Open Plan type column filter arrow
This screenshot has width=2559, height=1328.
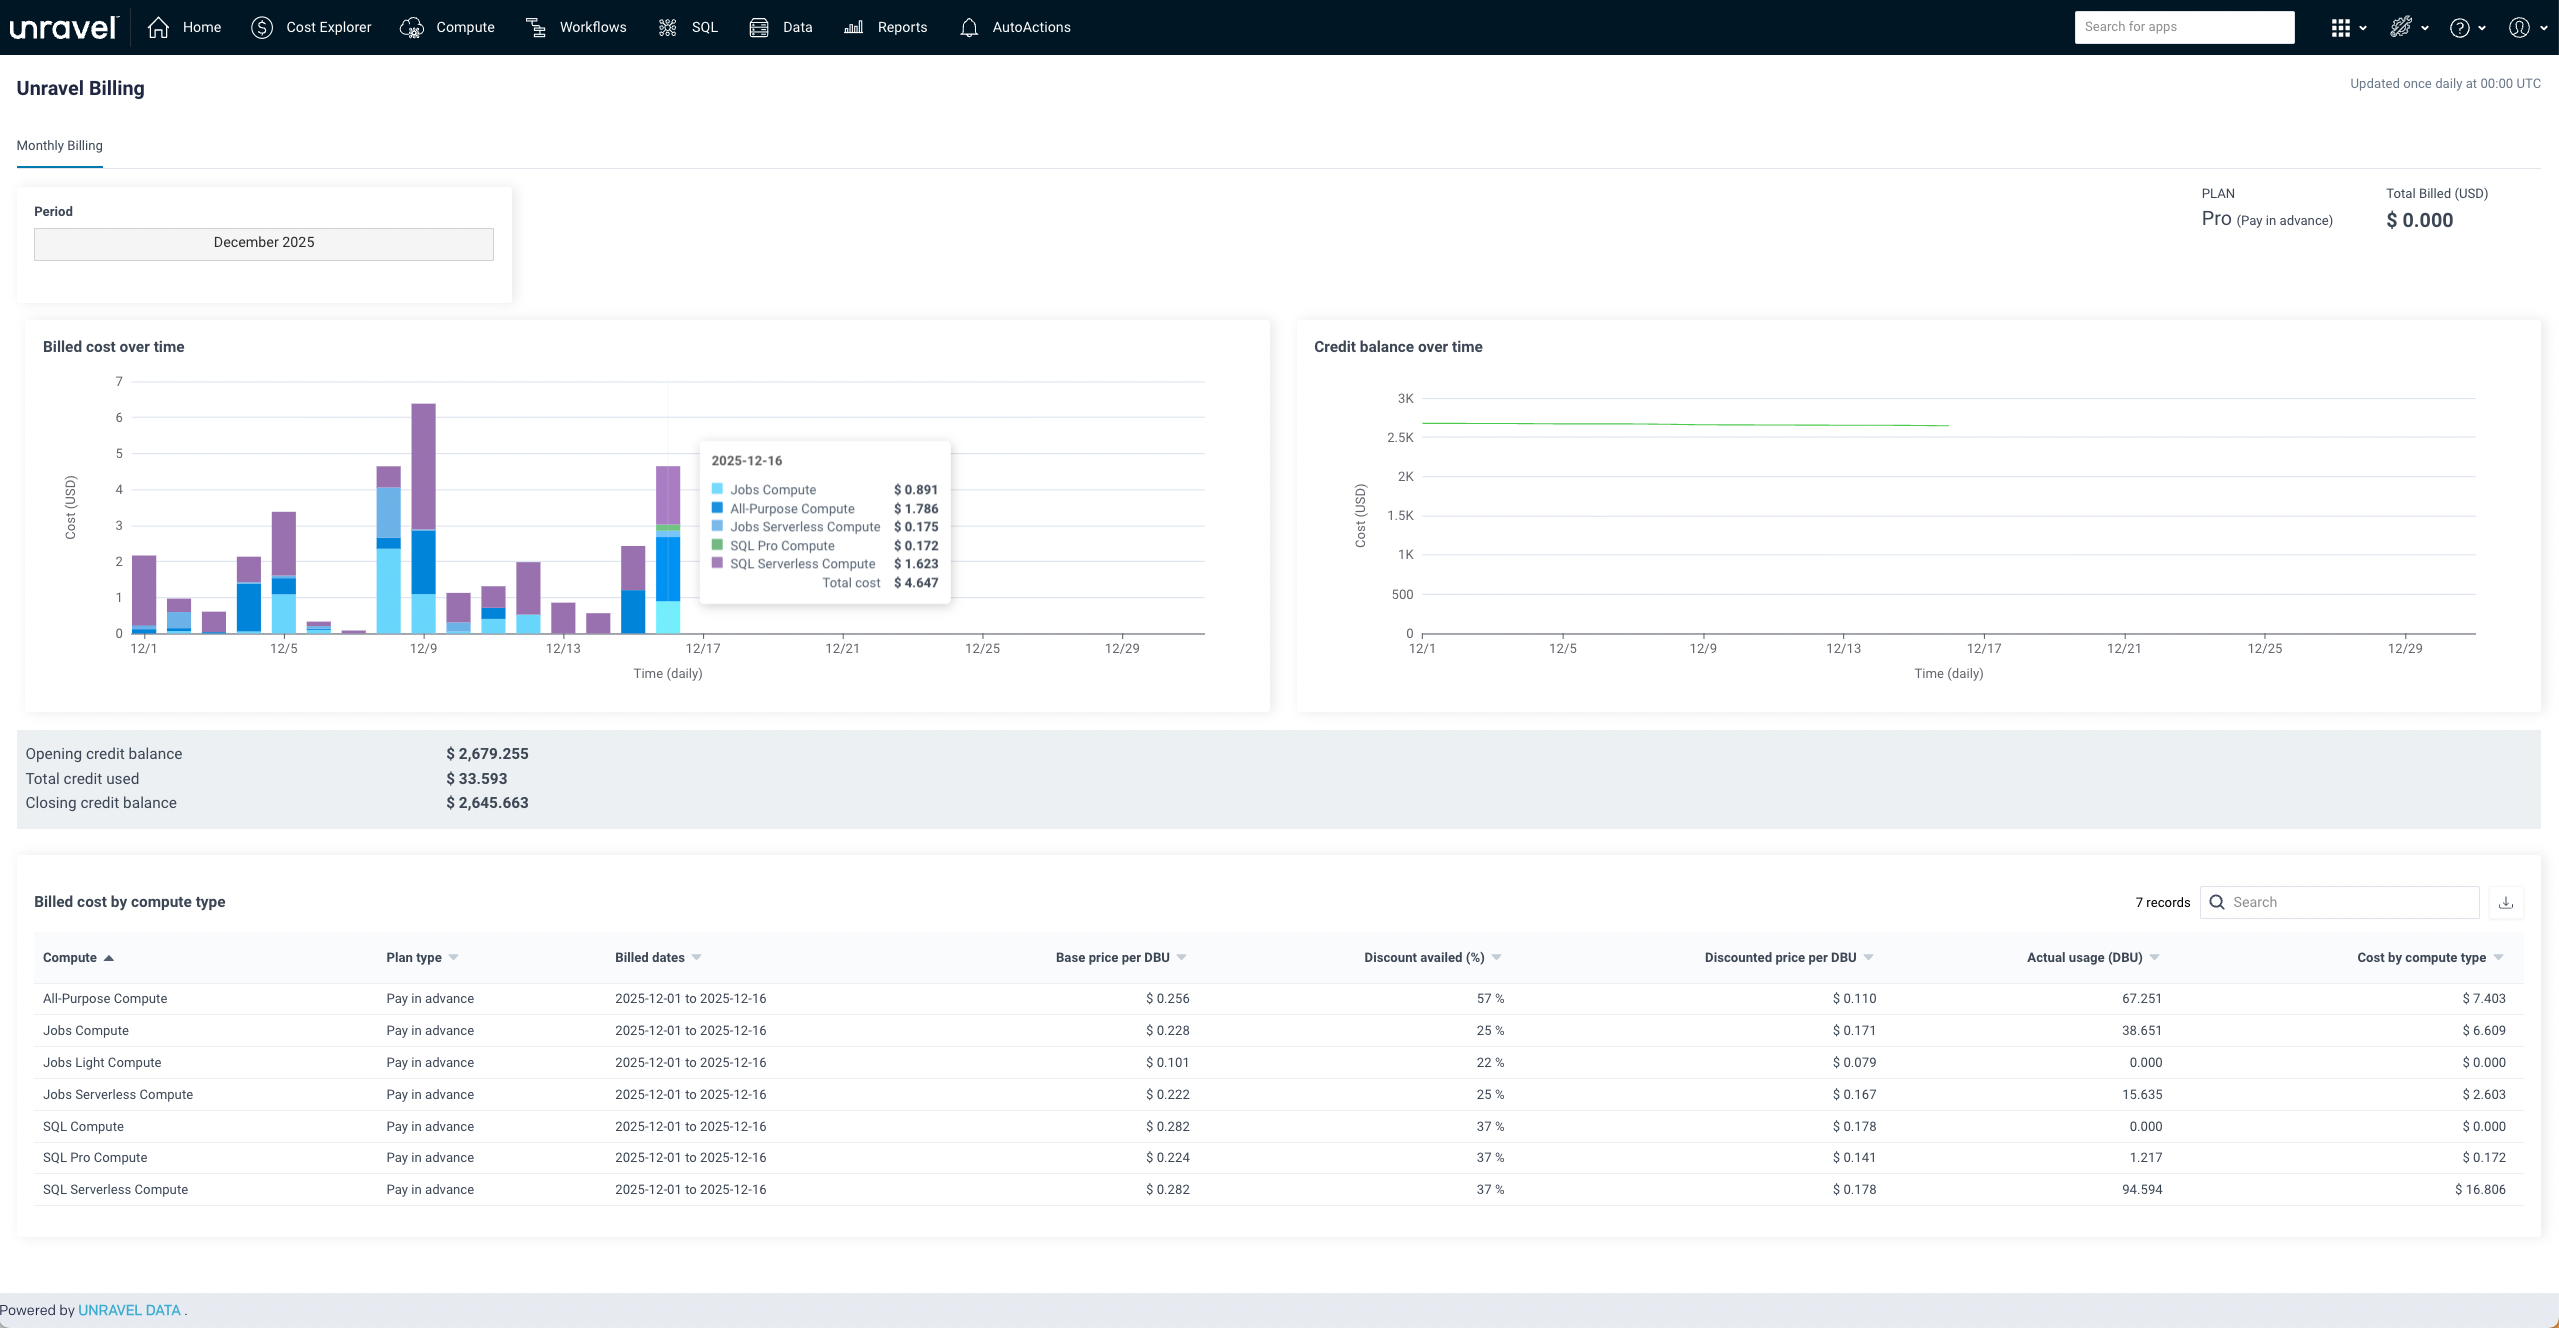(454, 957)
